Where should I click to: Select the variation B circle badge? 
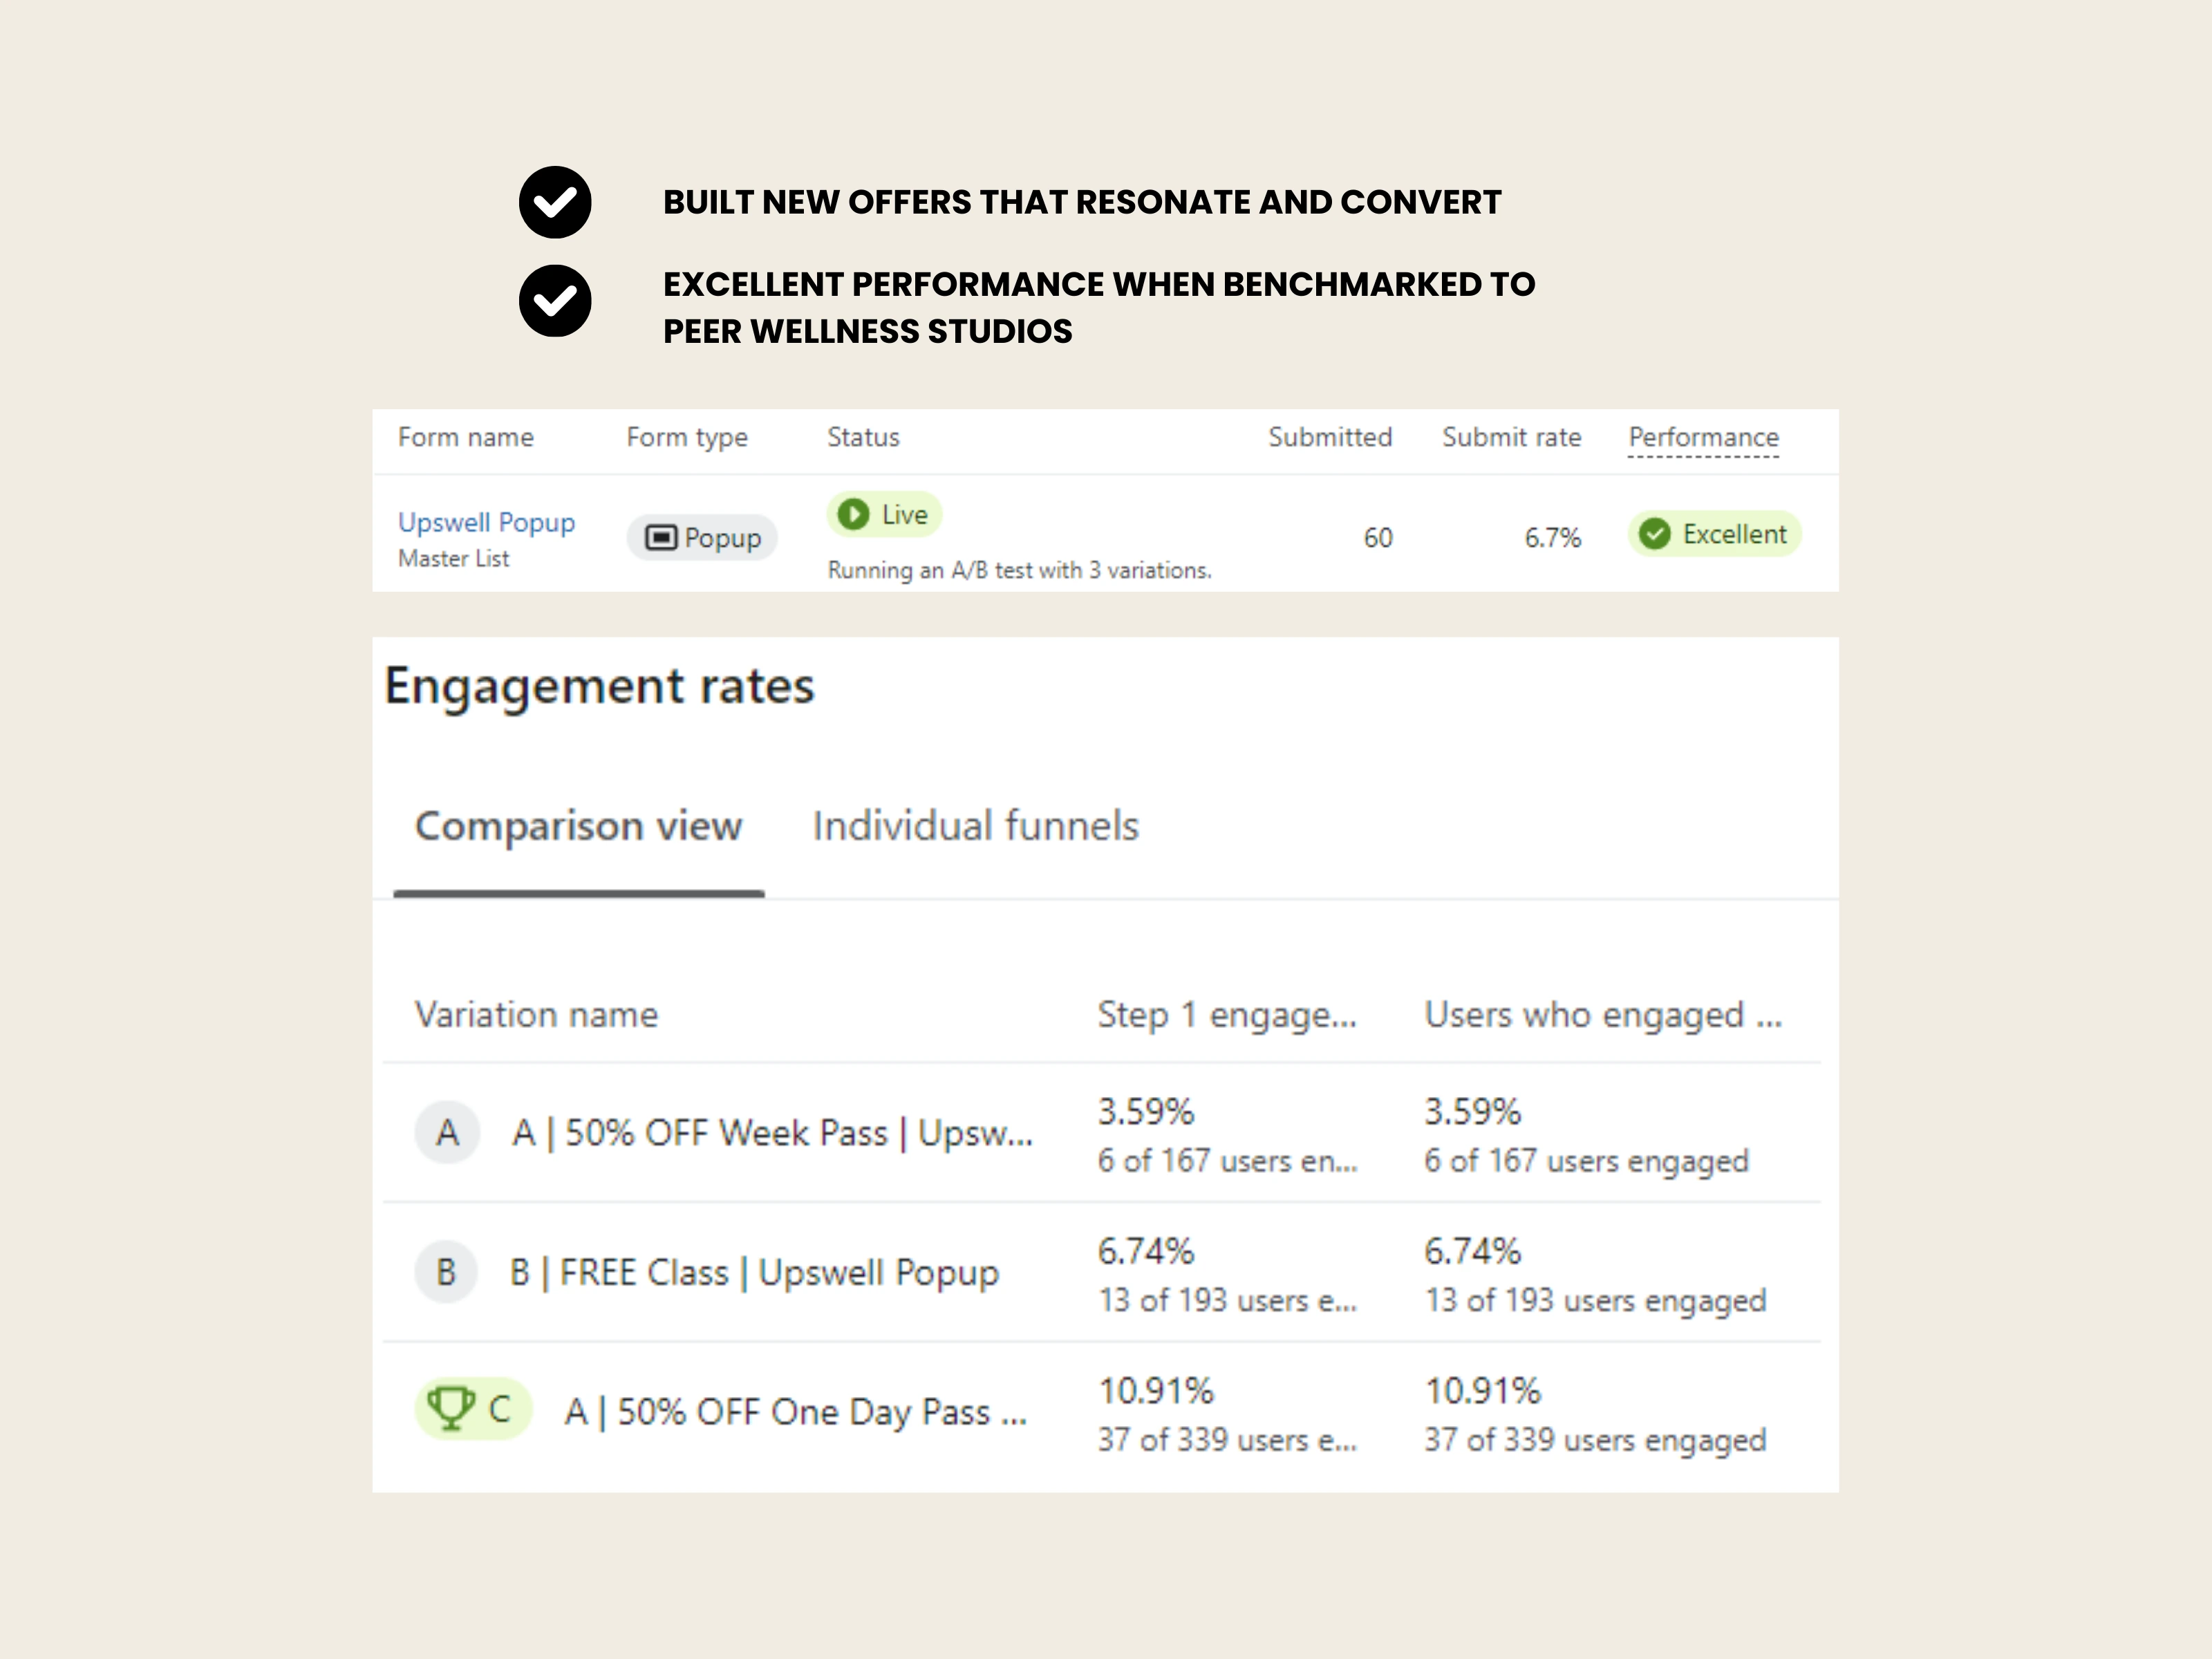446,1272
